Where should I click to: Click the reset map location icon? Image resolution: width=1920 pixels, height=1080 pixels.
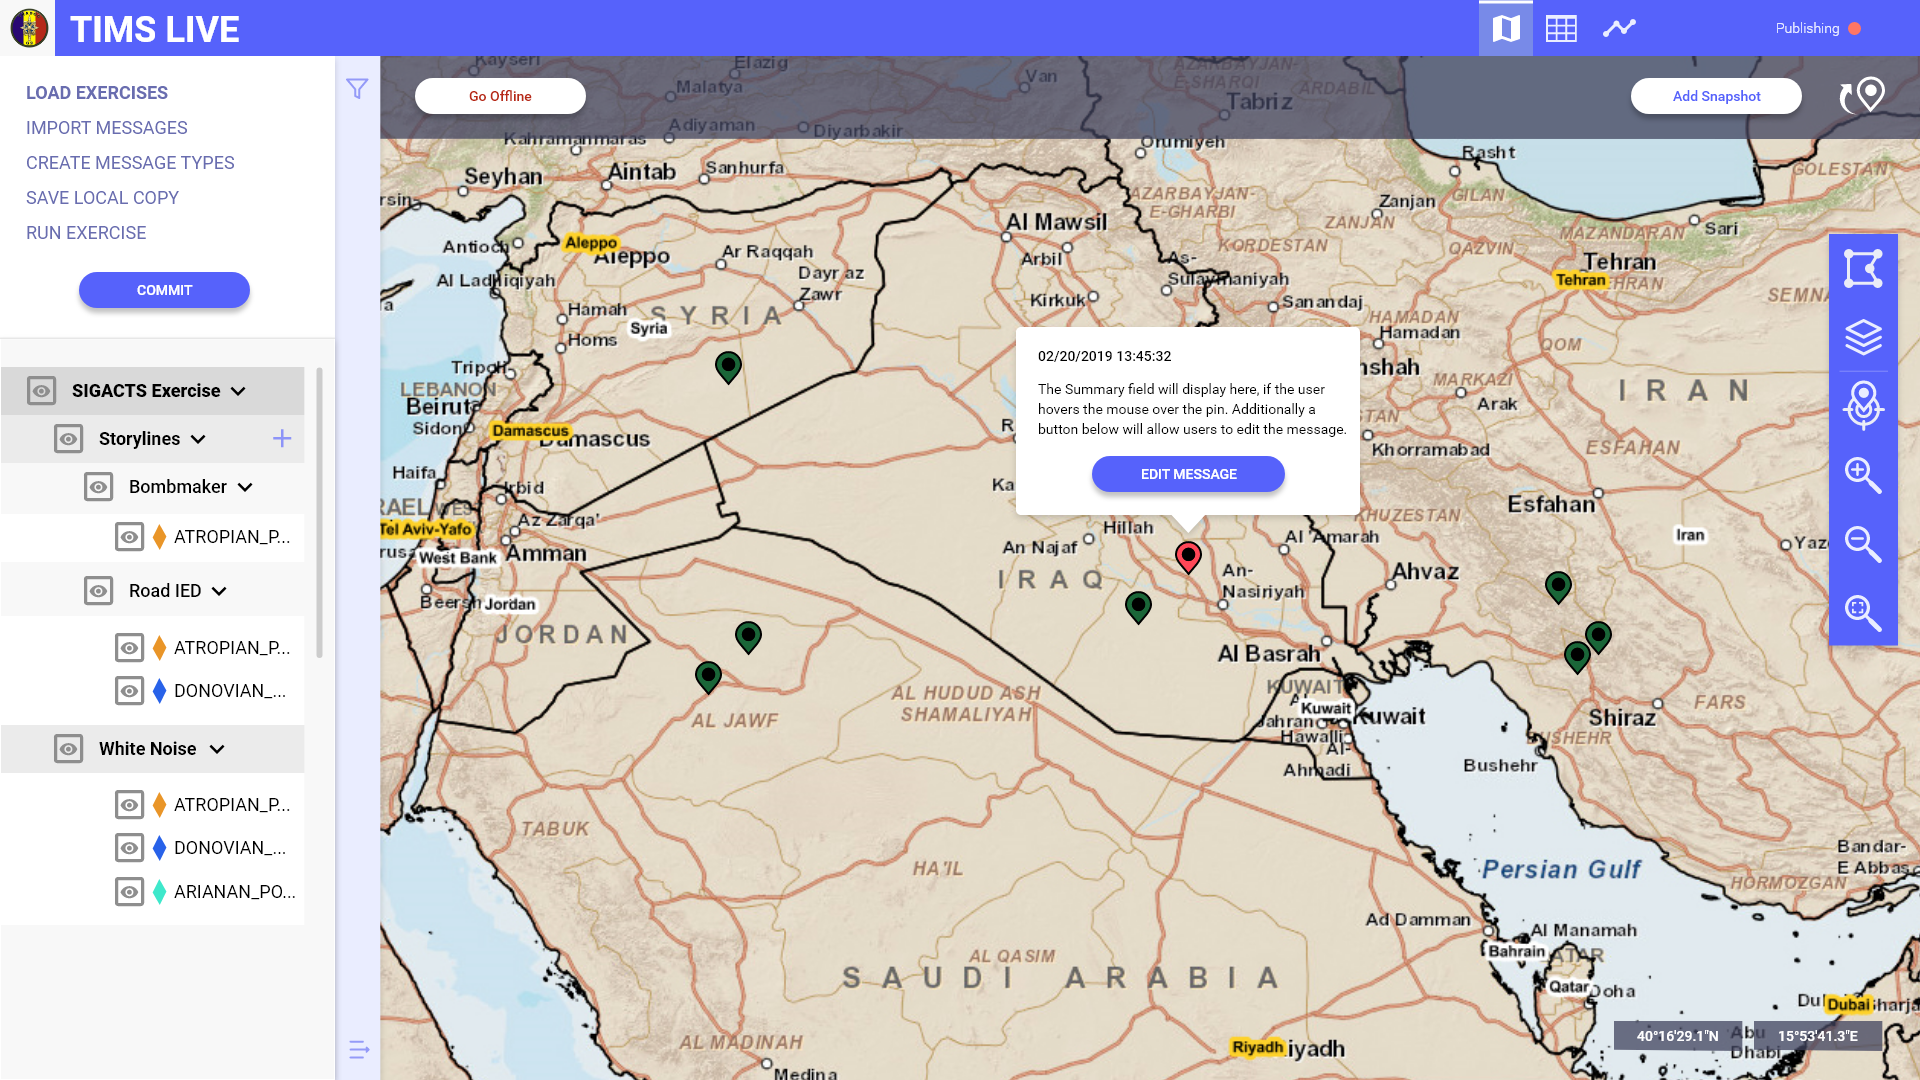1862,96
